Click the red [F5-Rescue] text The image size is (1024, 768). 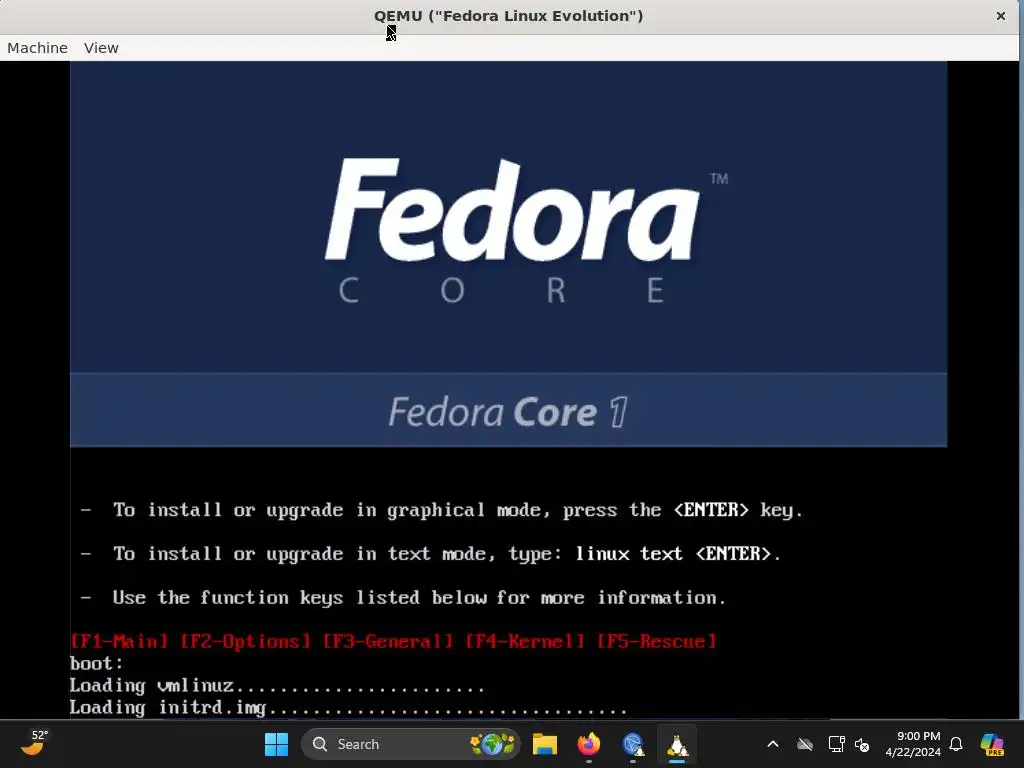click(657, 641)
